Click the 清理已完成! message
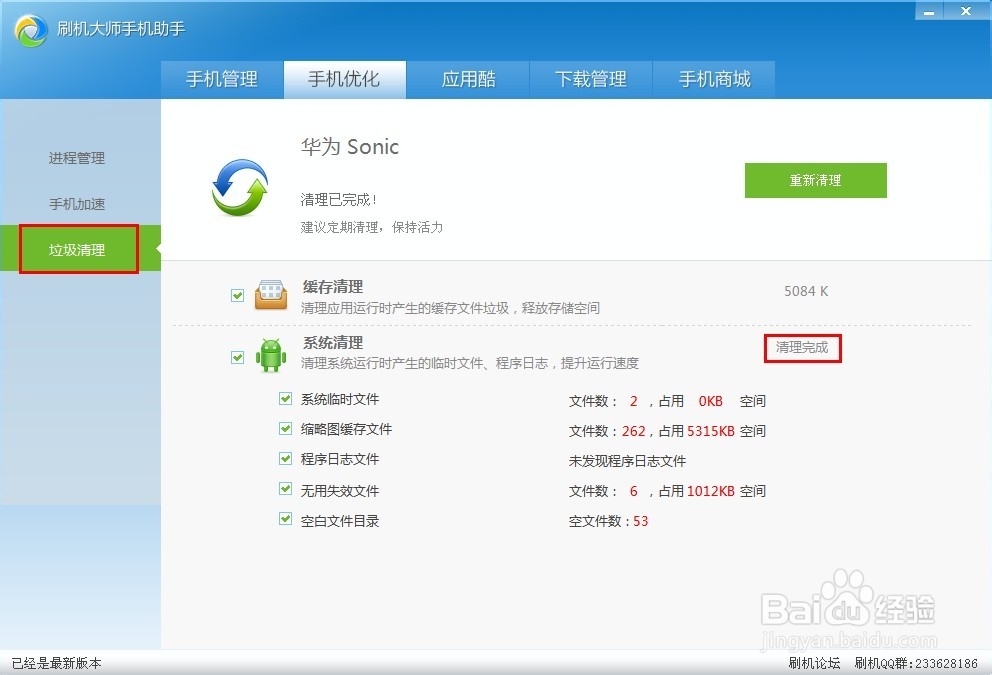992x675 pixels. pyautogui.click(x=338, y=200)
